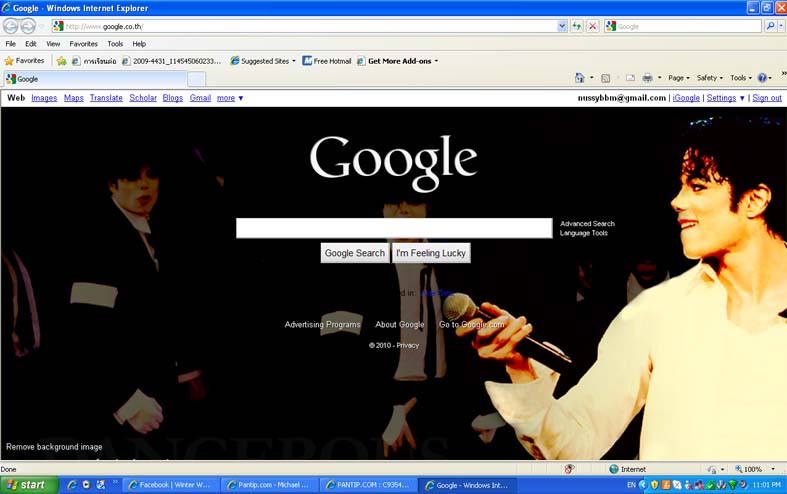Screen dimensions: 787x494
Task: Expand the Suggested Sites dropdown
Action: (294, 61)
